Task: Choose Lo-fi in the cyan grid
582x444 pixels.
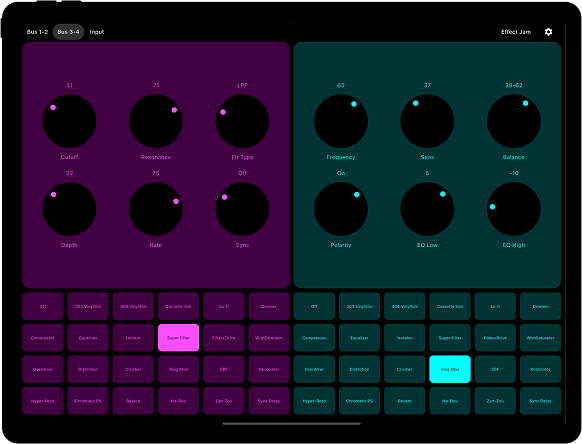Action: pyautogui.click(x=496, y=306)
